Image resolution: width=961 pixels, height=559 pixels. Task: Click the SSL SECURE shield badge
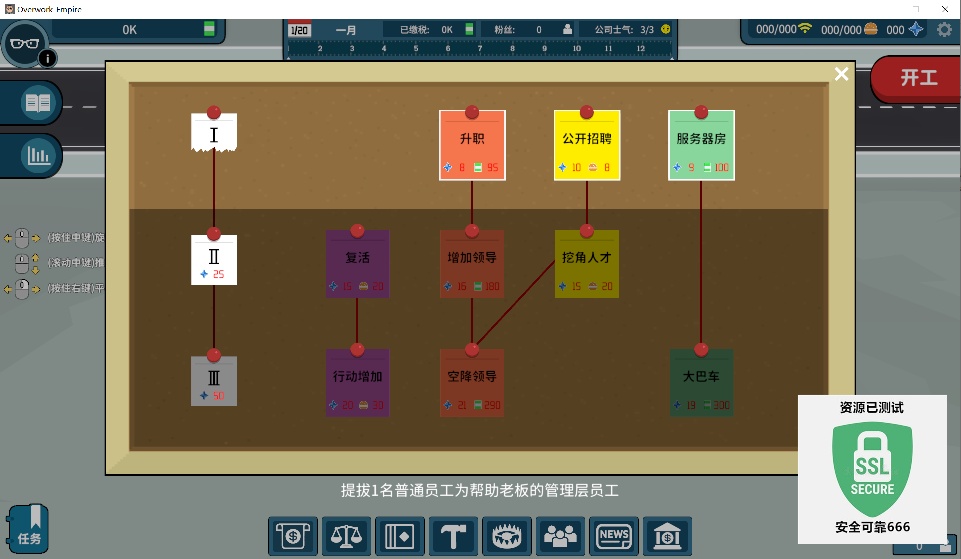[x=872, y=469]
